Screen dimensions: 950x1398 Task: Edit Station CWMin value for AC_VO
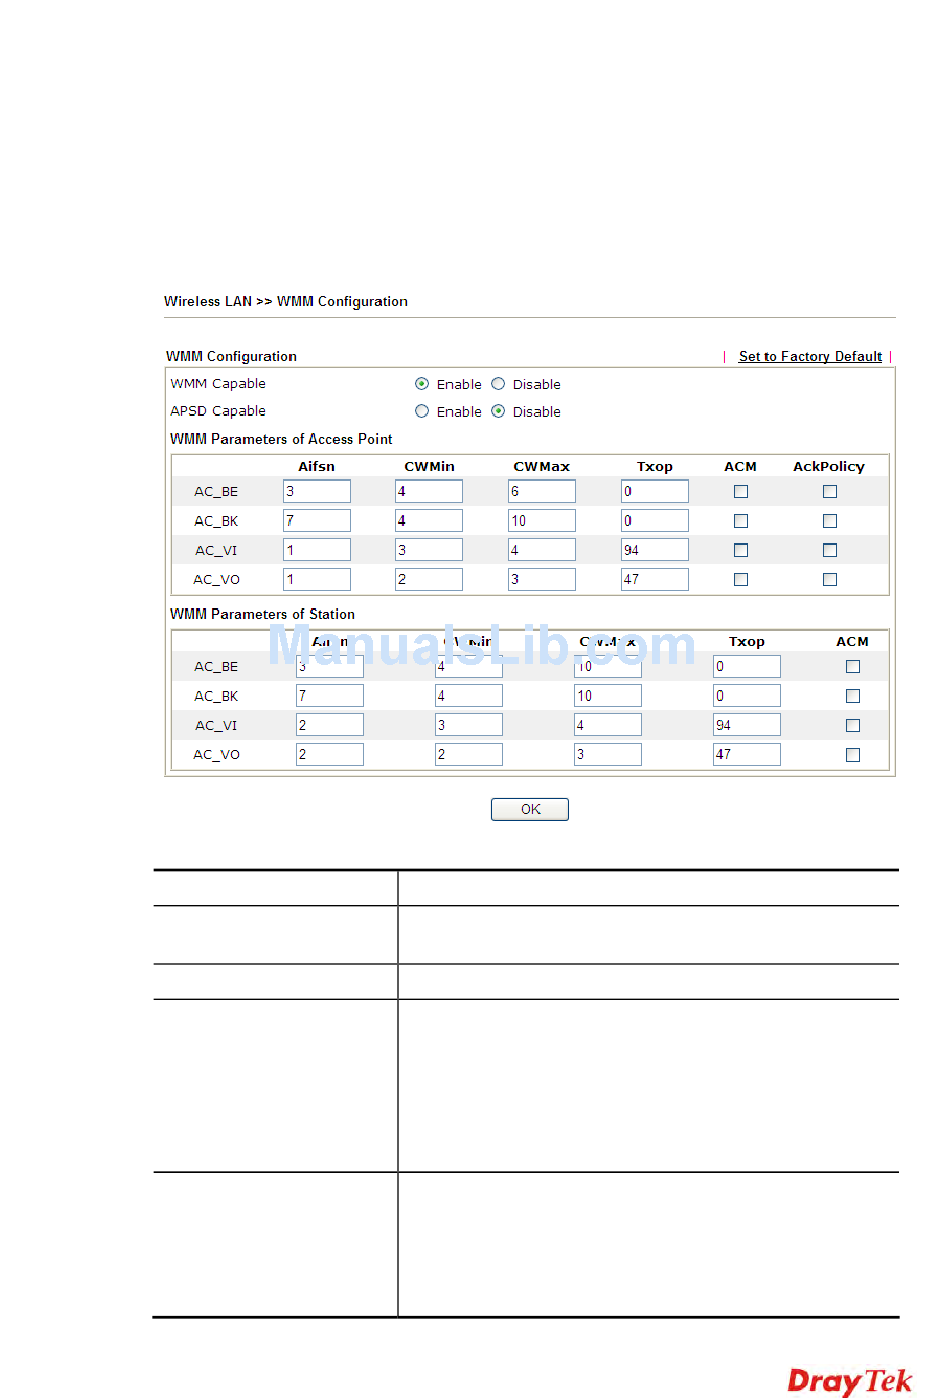click(469, 755)
